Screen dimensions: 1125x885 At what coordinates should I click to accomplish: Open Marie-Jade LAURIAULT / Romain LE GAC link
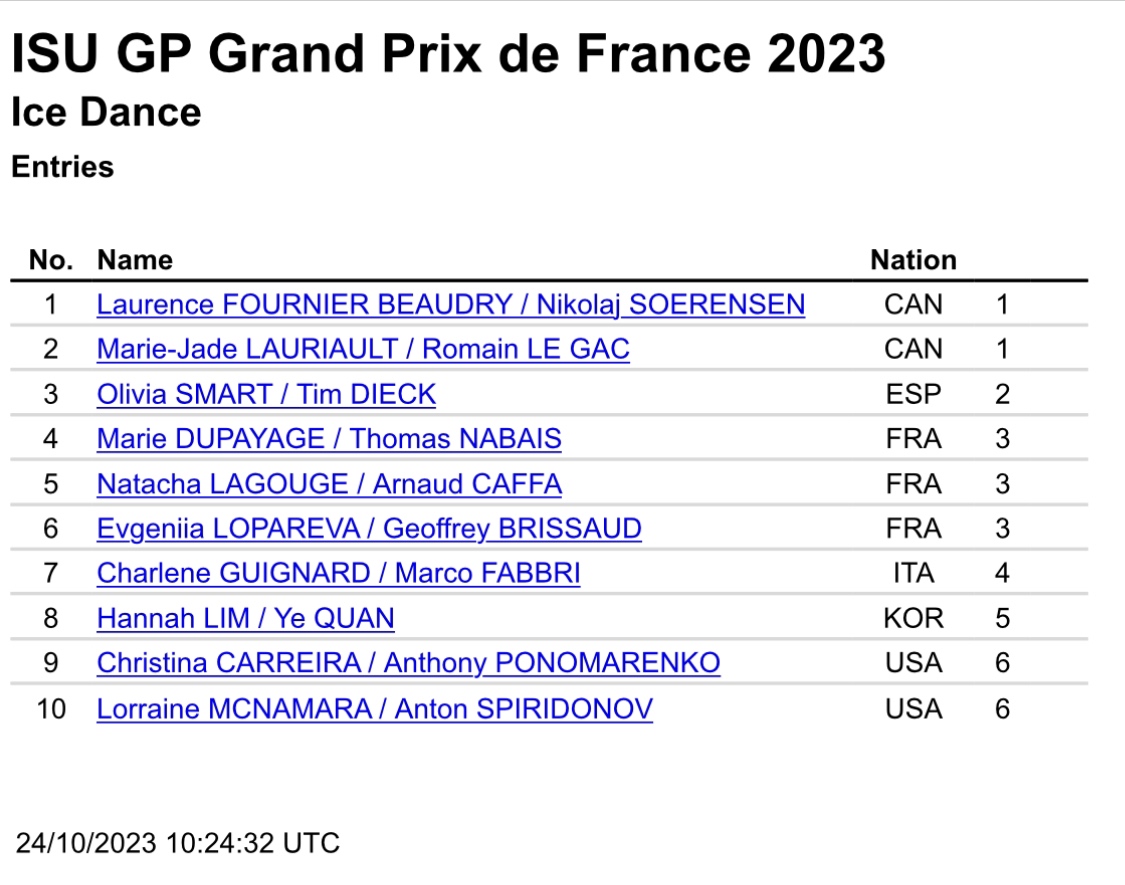pos(363,349)
